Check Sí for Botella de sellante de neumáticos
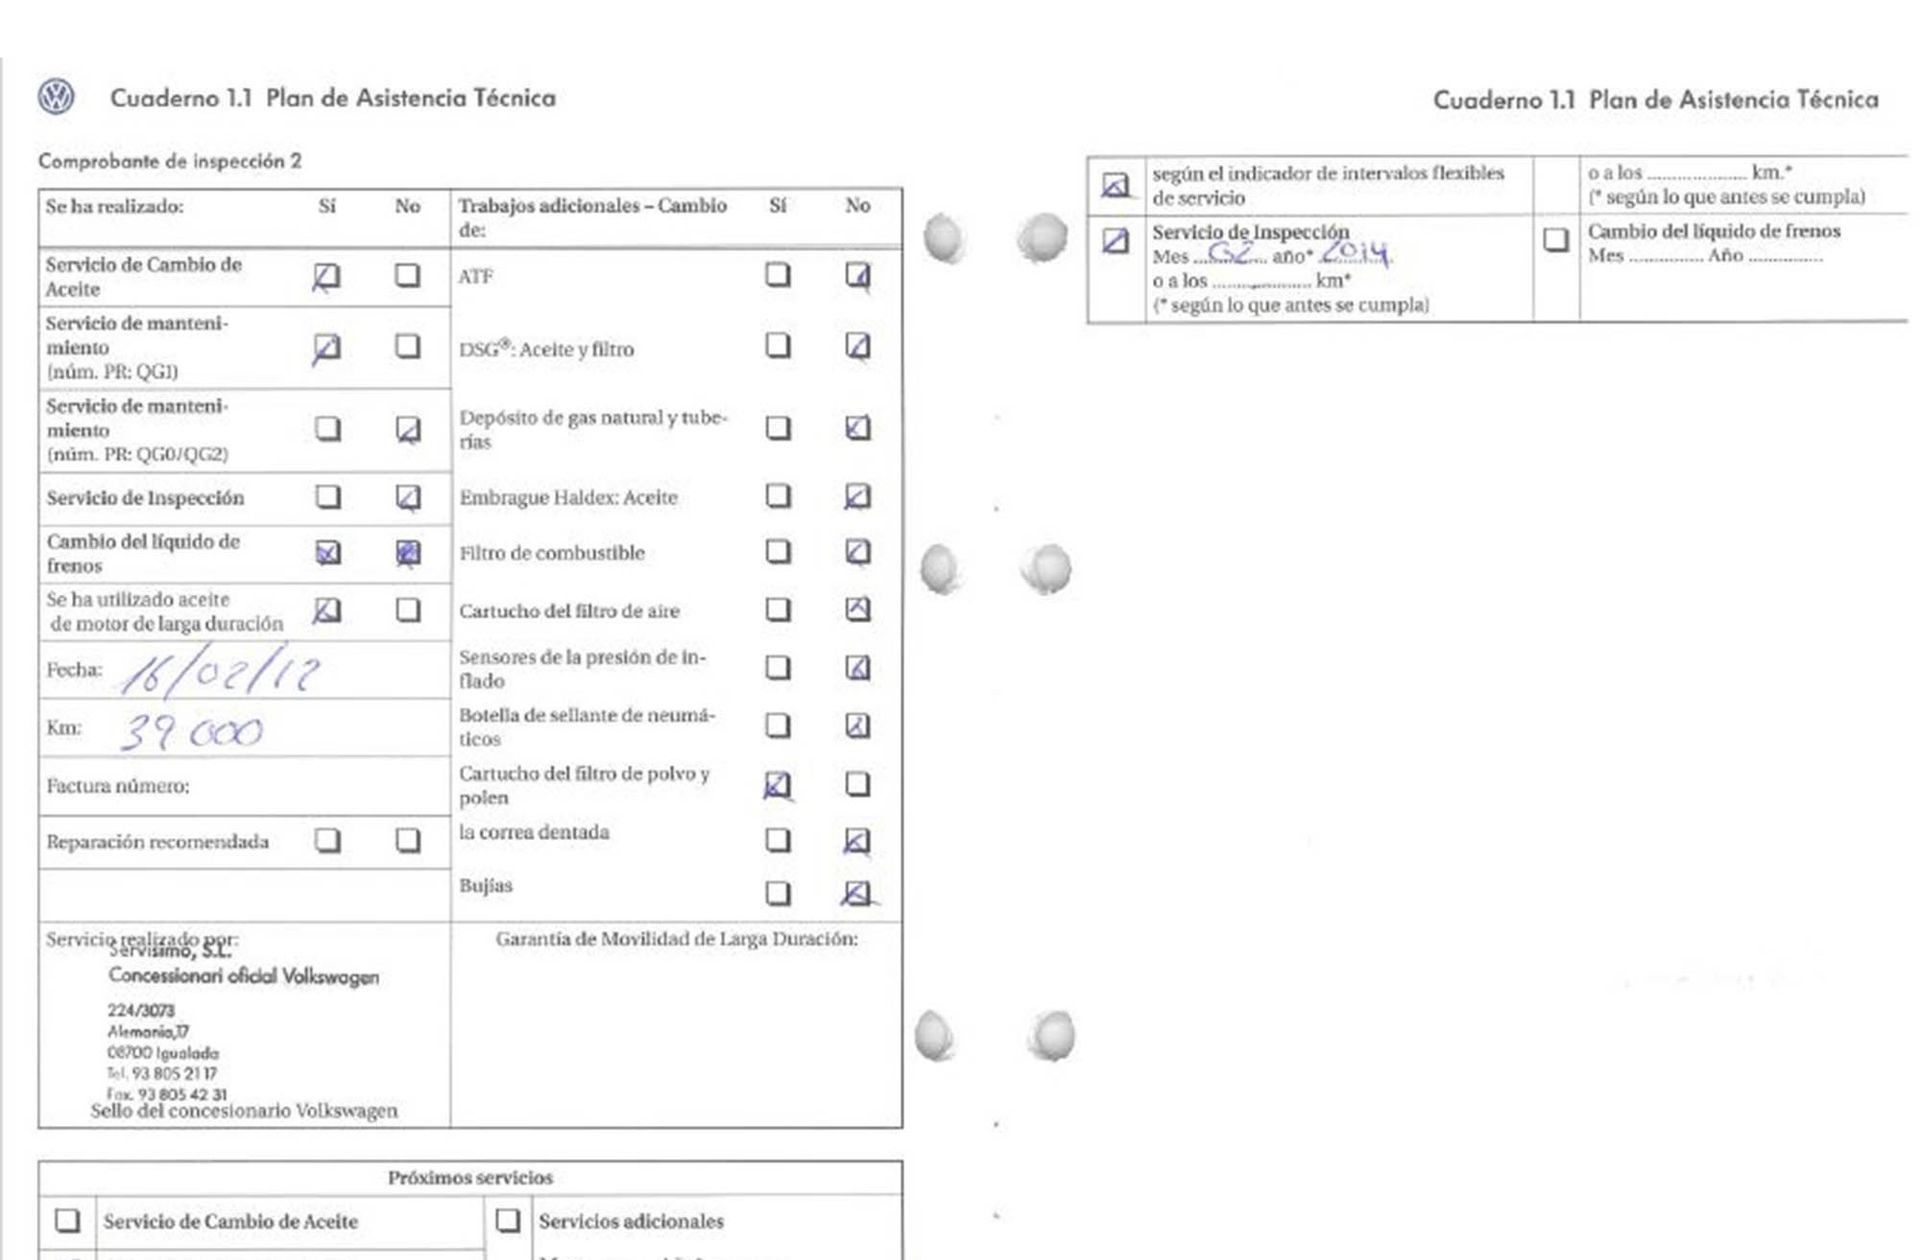Viewport: 1920px width, 1260px height. pyautogui.click(x=778, y=726)
